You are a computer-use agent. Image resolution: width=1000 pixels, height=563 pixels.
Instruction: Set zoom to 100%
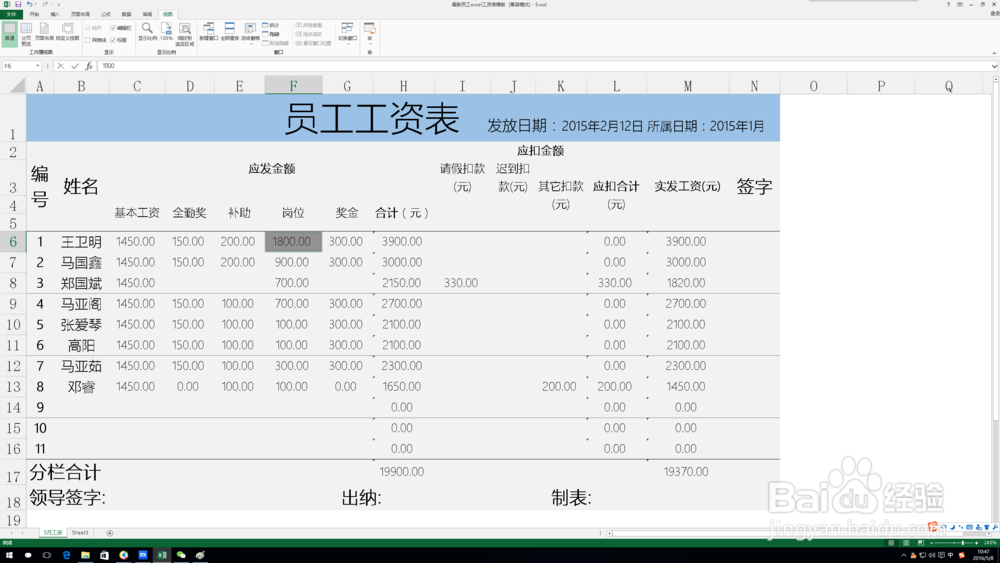(166, 32)
